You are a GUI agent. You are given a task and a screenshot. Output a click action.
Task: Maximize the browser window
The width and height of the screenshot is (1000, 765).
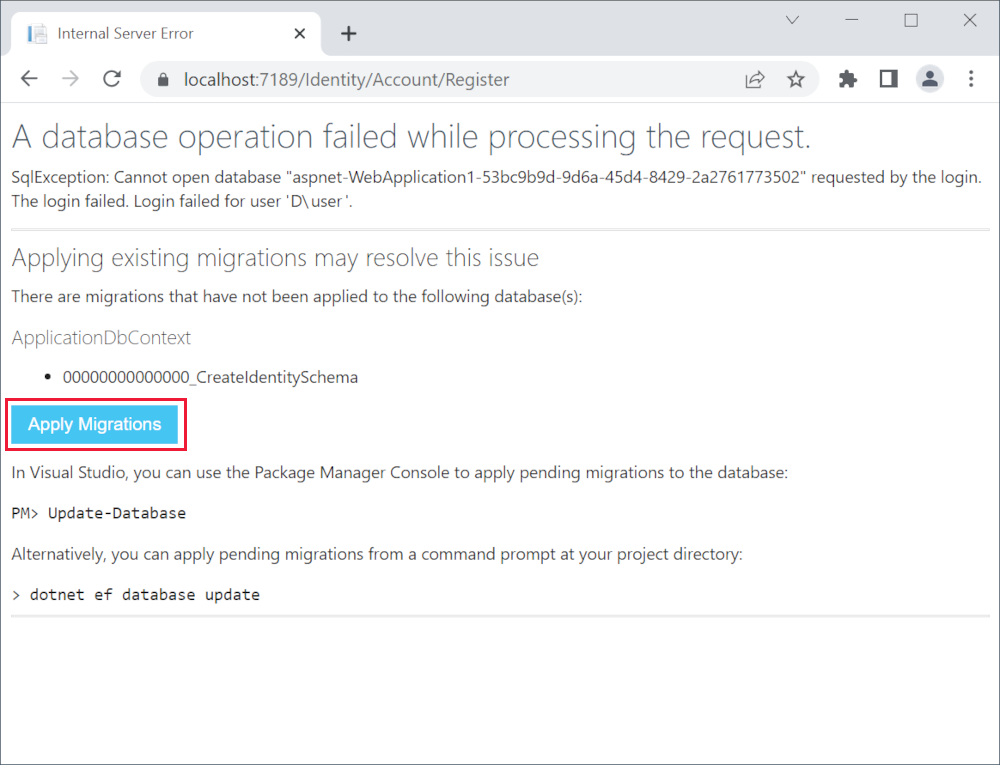[x=911, y=19]
